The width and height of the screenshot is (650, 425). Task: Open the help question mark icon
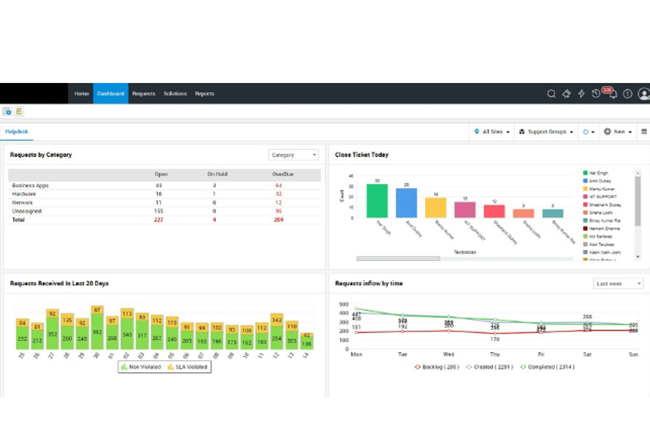tap(627, 94)
